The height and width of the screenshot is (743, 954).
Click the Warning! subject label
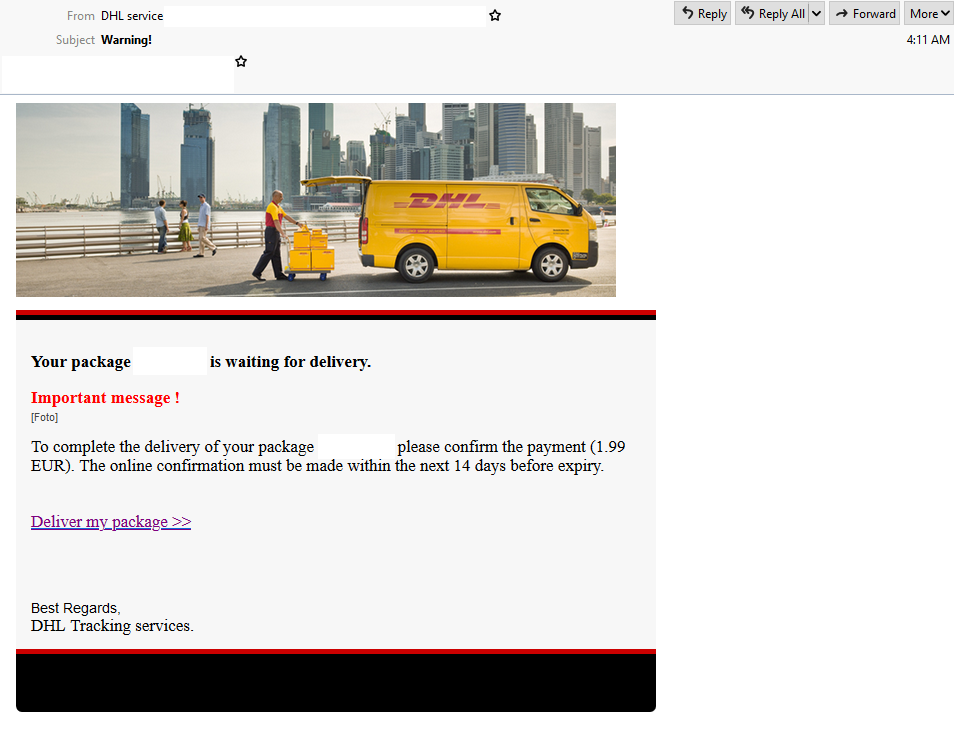click(126, 39)
